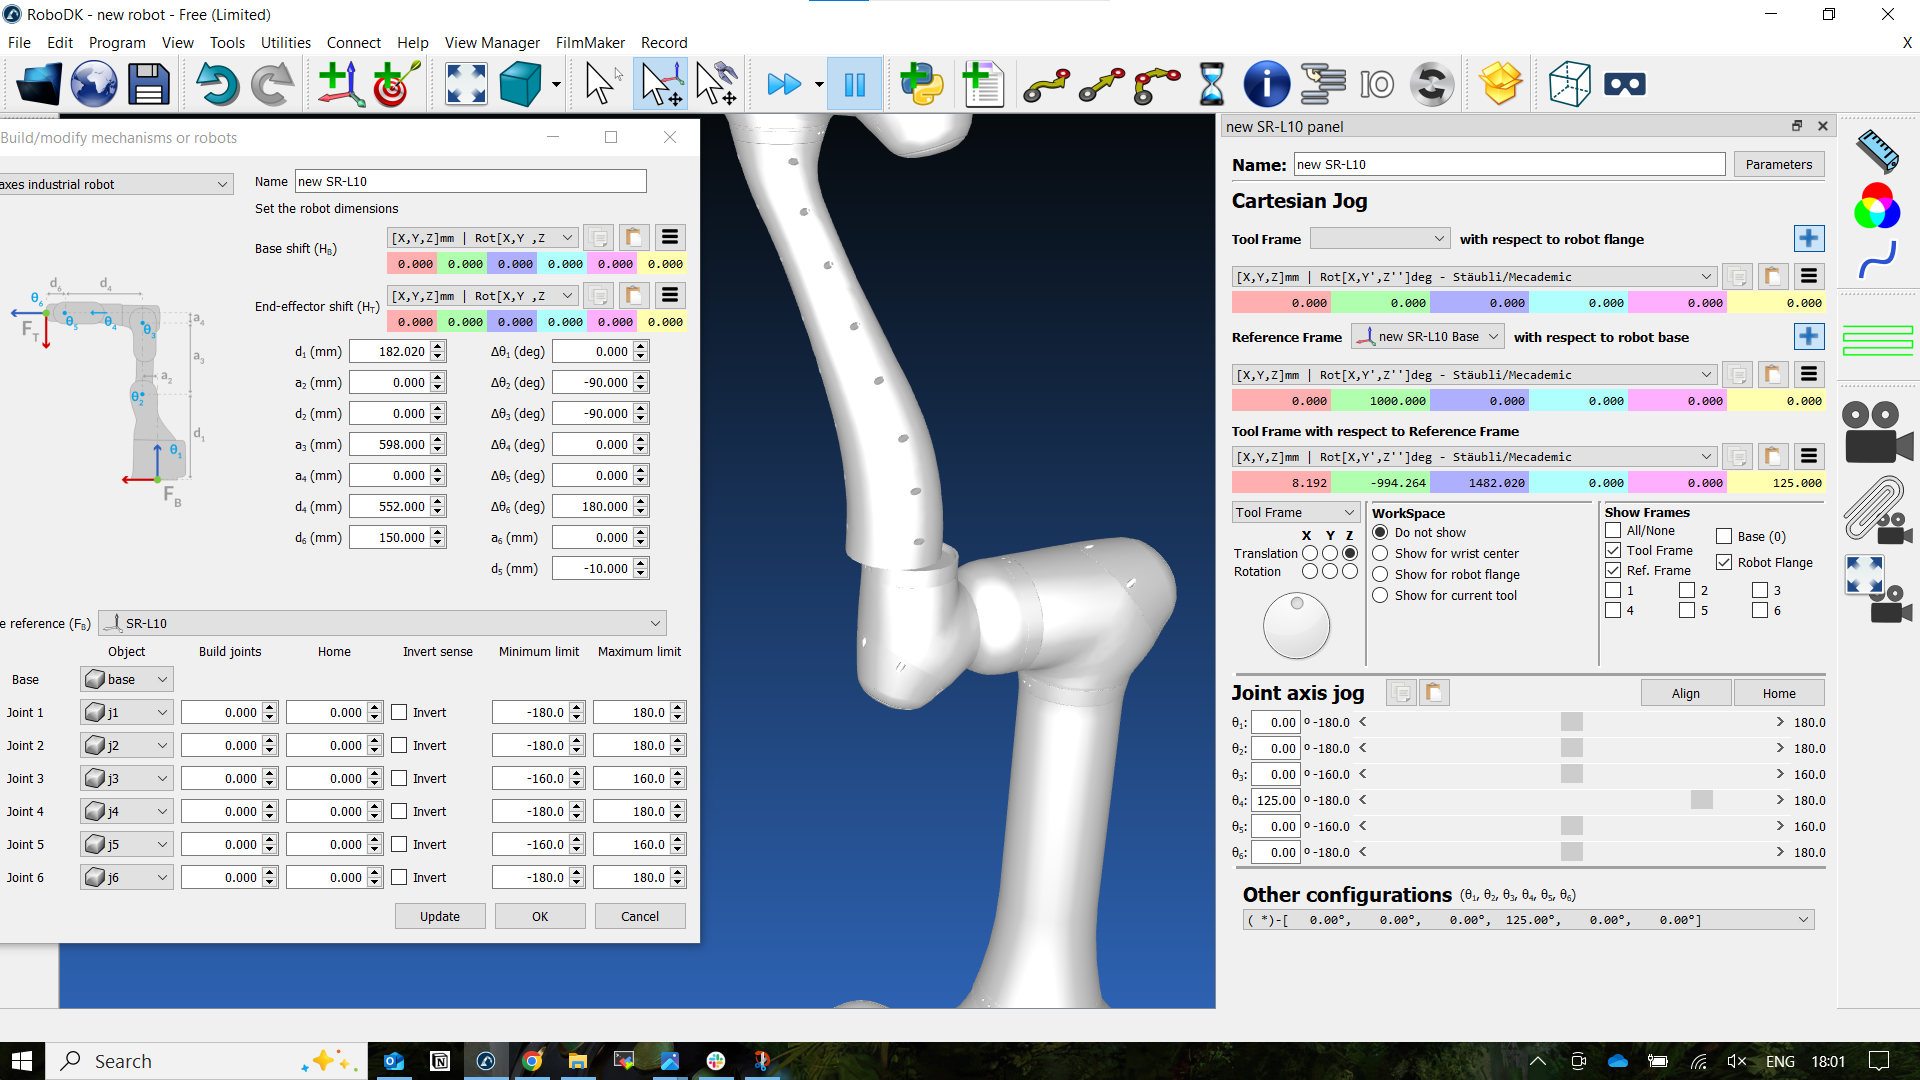Screen dimensions: 1920x1080
Task: Open the Utilities menu
Action: point(285,42)
